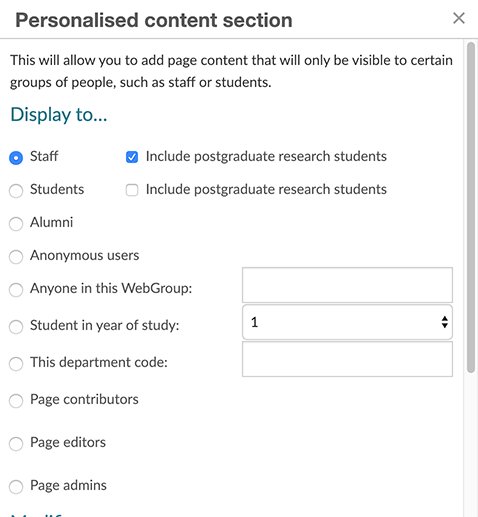The image size is (478, 517).
Task: Click the Students row's postgraduate label text
Action: click(266, 189)
